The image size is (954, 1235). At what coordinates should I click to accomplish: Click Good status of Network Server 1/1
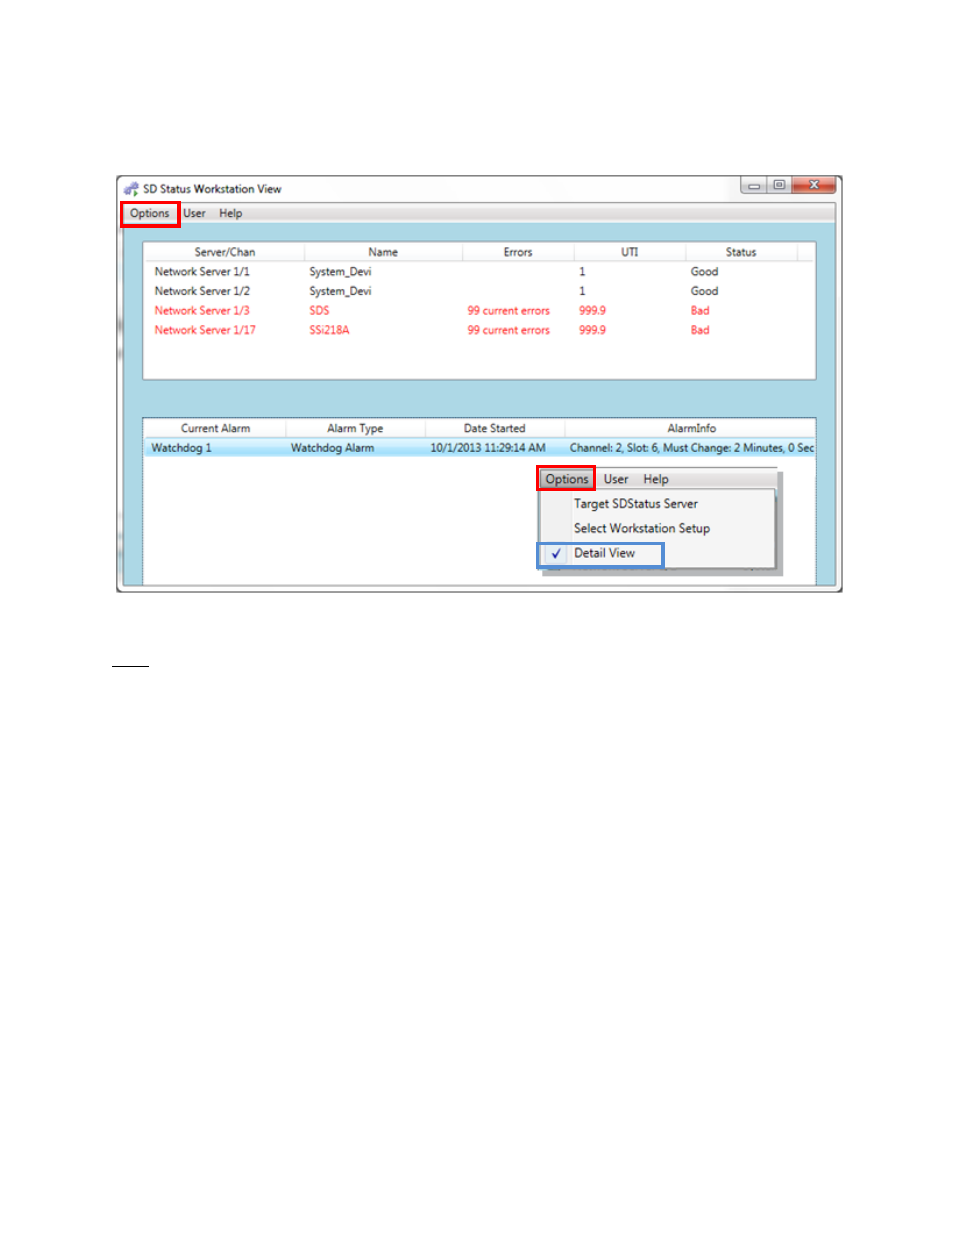[704, 272]
